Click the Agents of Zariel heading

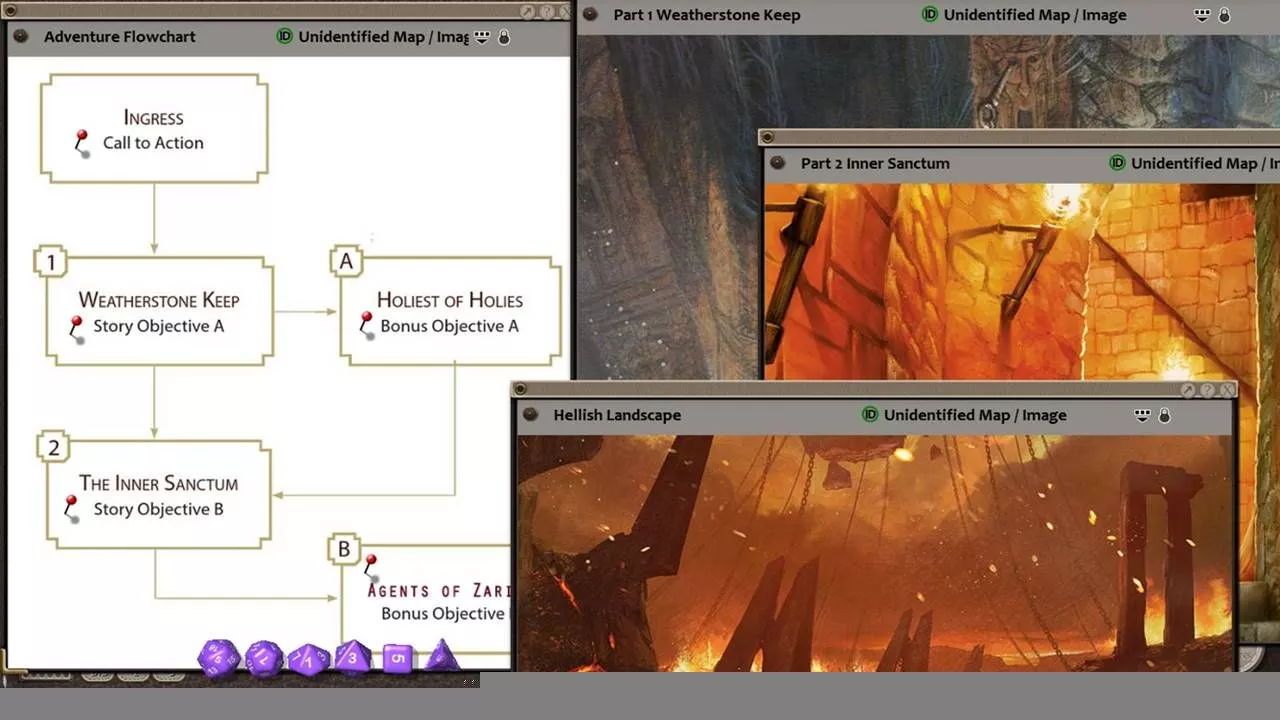tap(440, 590)
